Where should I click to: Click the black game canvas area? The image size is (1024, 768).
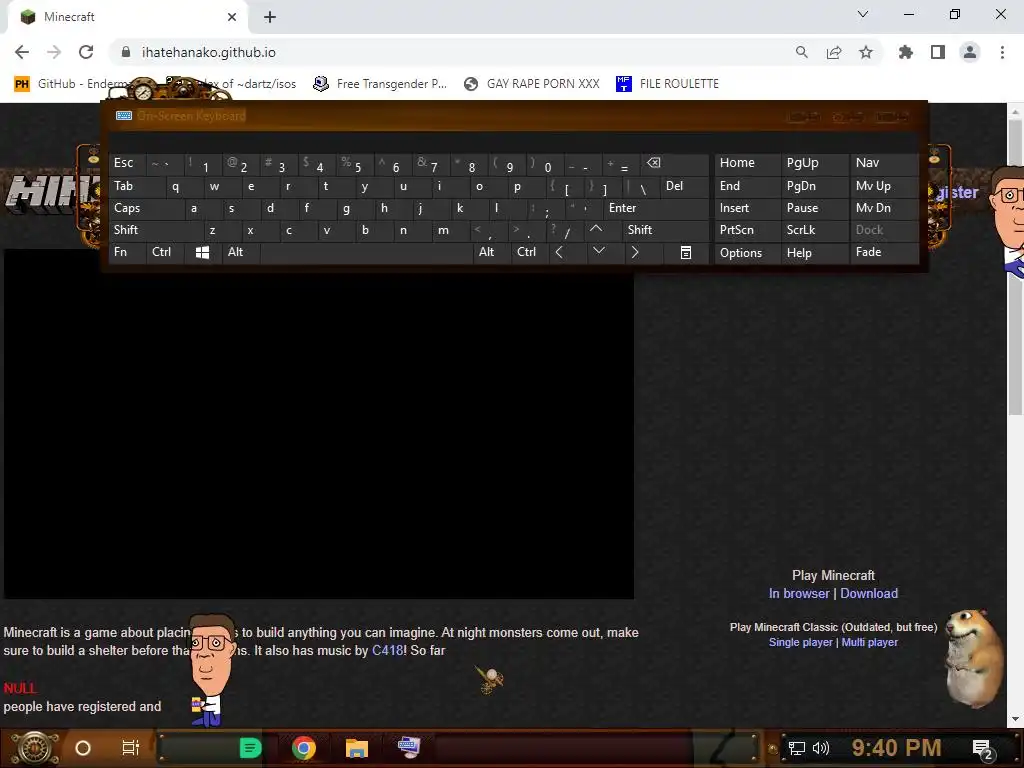tap(319, 435)
